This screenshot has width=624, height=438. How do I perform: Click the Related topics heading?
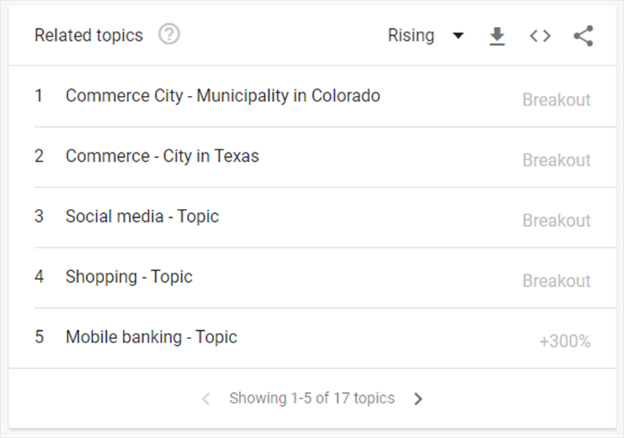(89, 36)
